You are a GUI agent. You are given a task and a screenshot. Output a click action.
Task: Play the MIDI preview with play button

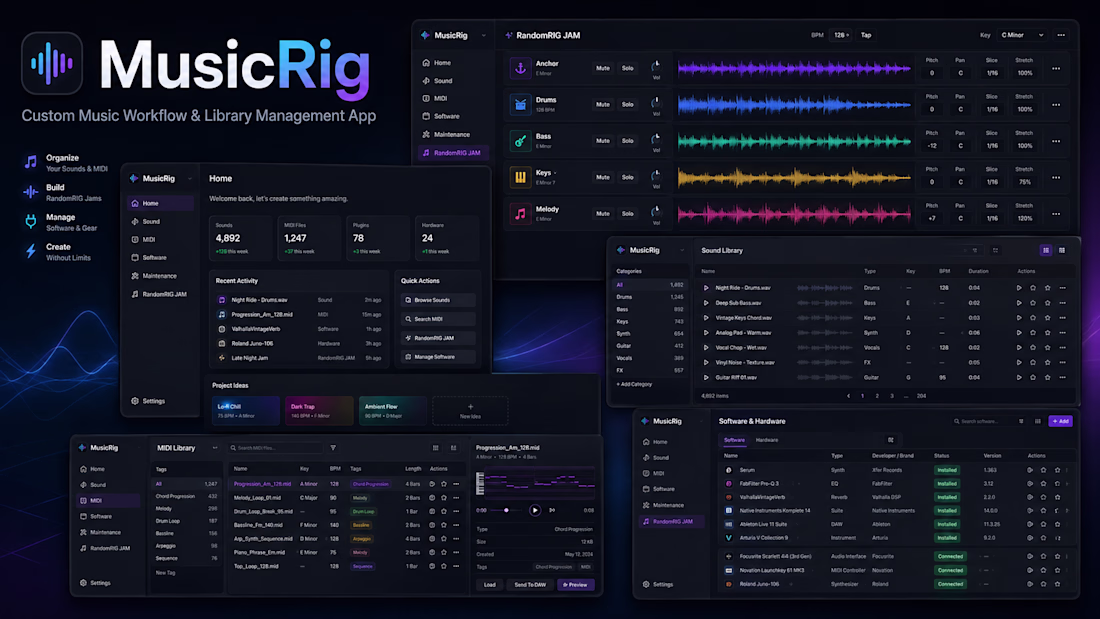tap(535, 510)
